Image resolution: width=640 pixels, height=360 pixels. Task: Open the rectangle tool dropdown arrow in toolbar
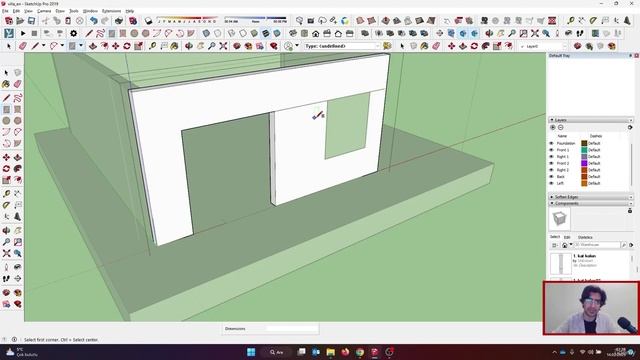pos(81,46)
